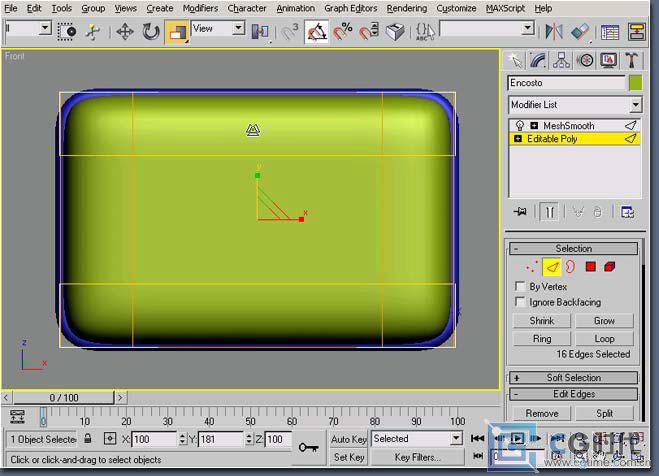Open the MAXScript menu
The height and width of the screenshot is (476, 659).
point(505,8)
